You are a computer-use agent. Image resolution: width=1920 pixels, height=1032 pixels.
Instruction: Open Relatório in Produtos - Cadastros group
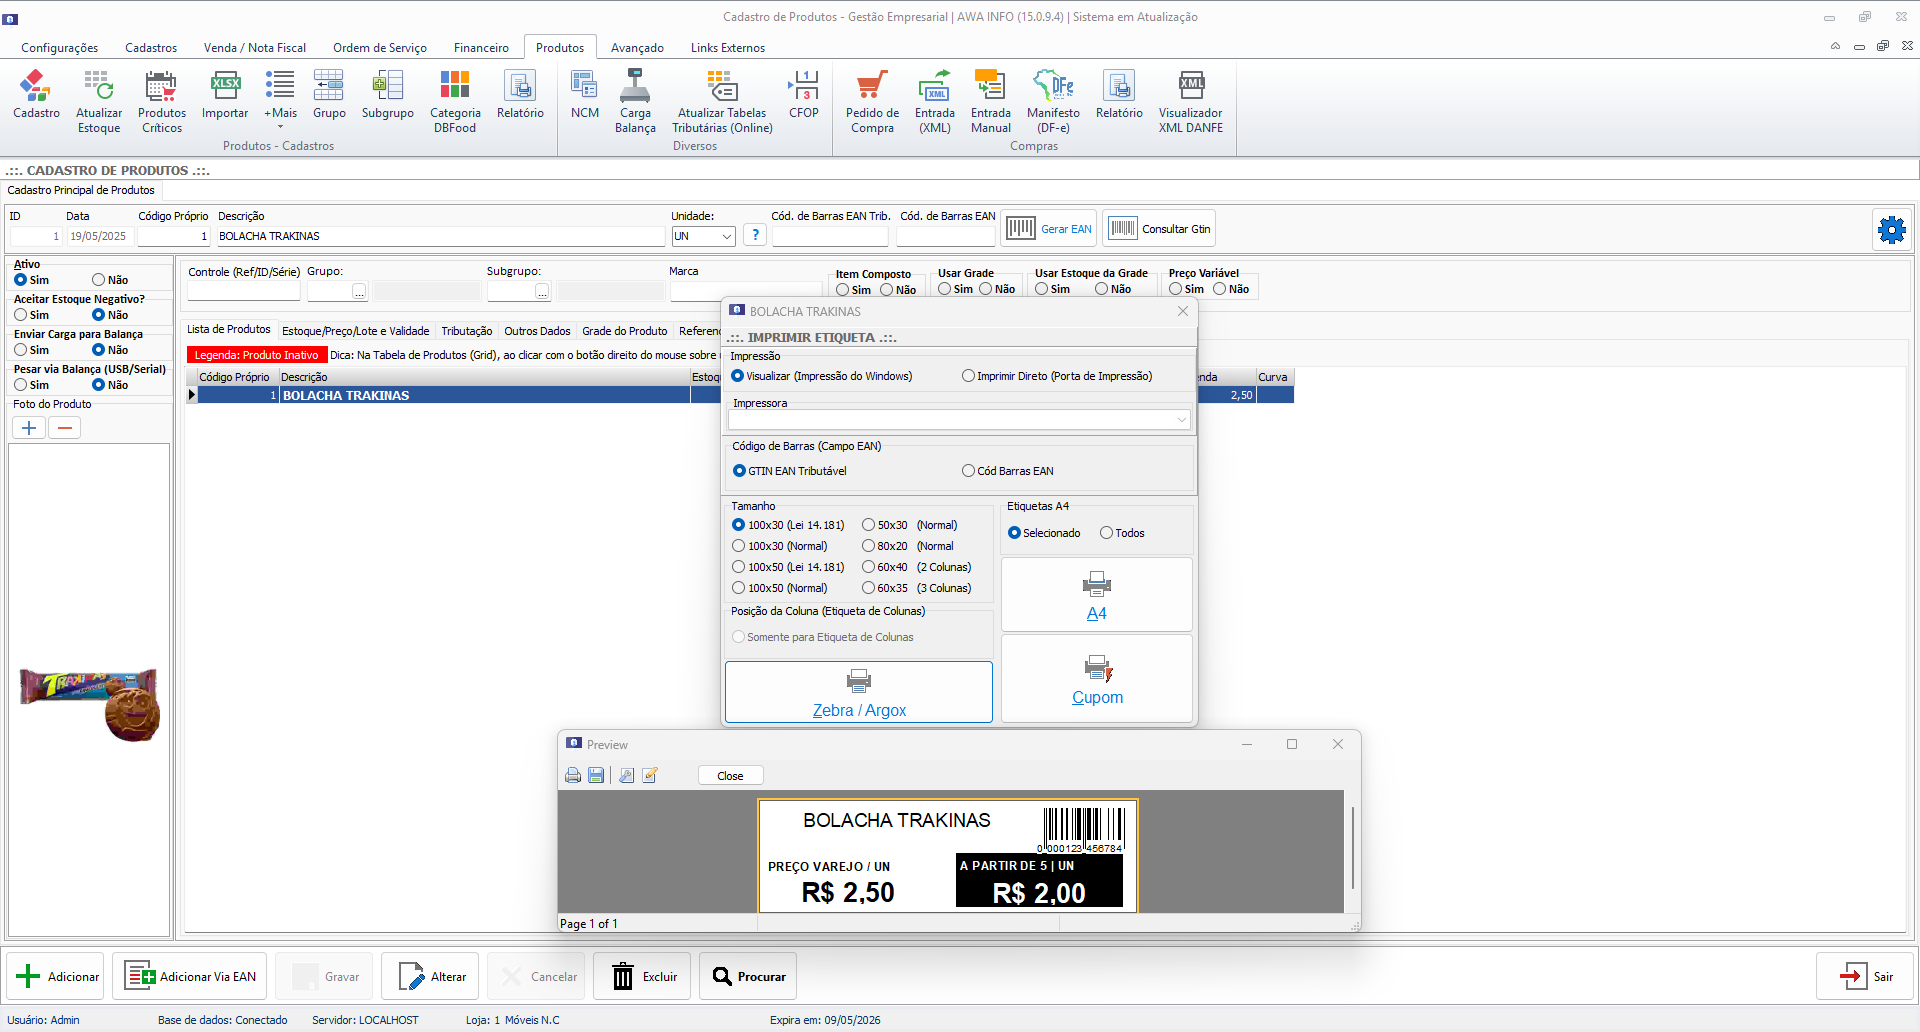coord(520,96)
